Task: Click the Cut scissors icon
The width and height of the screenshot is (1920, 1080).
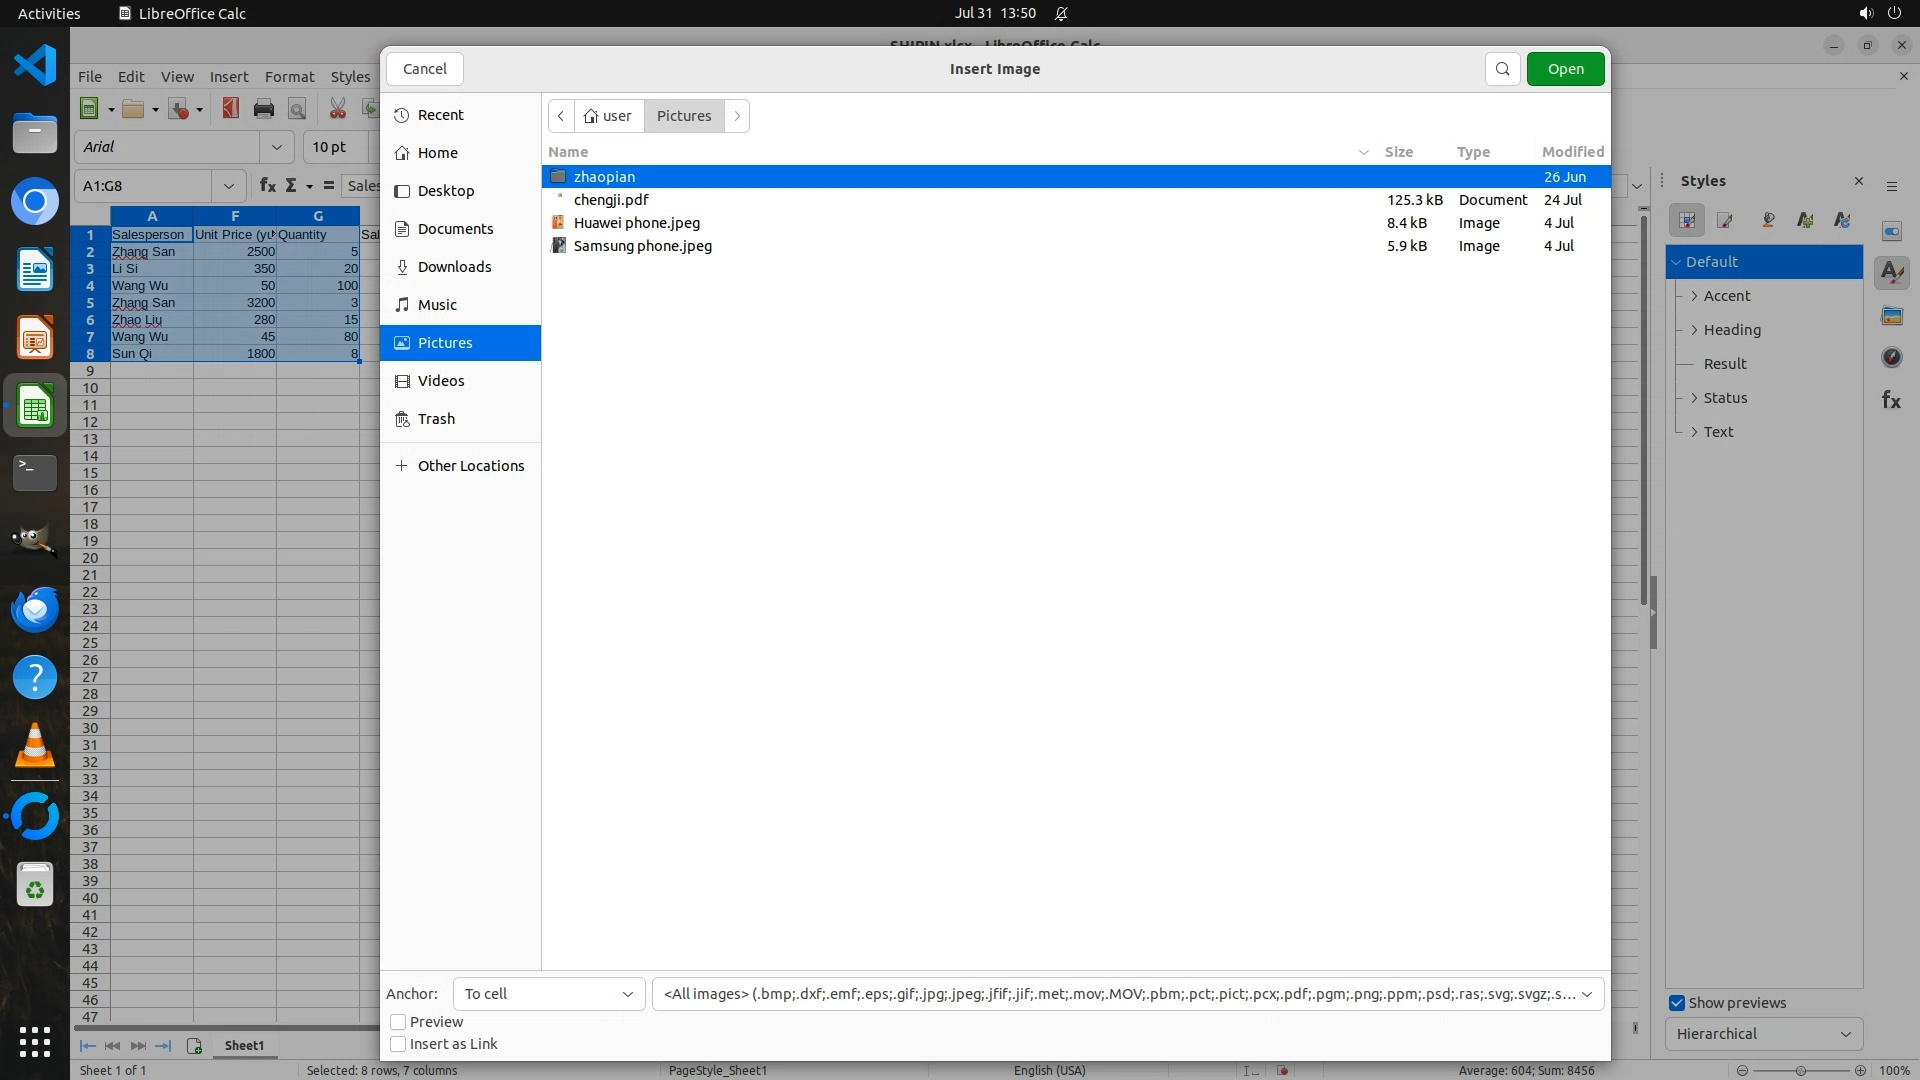Action: click(x=338, y=109)
